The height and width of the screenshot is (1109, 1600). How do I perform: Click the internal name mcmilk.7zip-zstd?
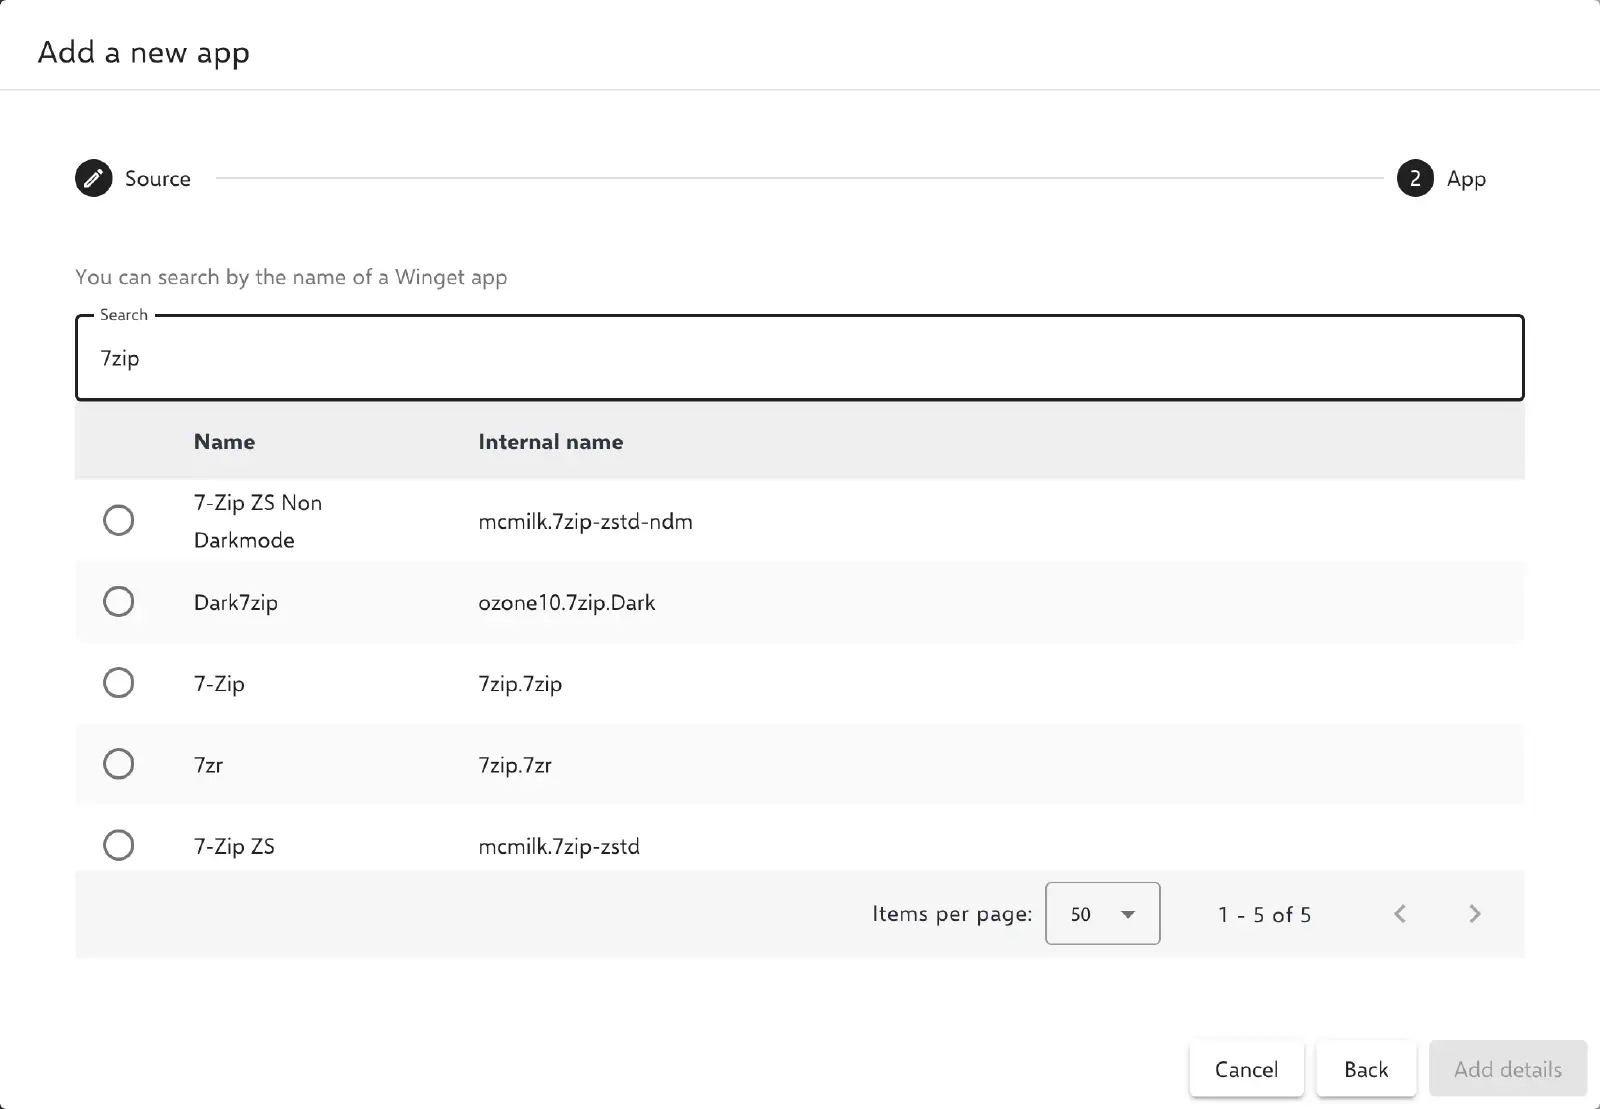point(559,847)
